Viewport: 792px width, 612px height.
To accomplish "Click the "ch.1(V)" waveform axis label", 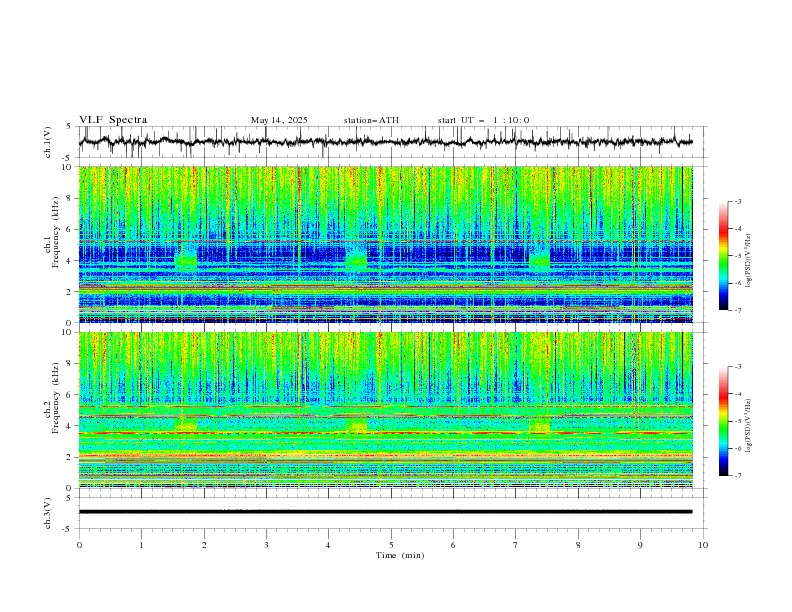I will click(x=48, y=142).
